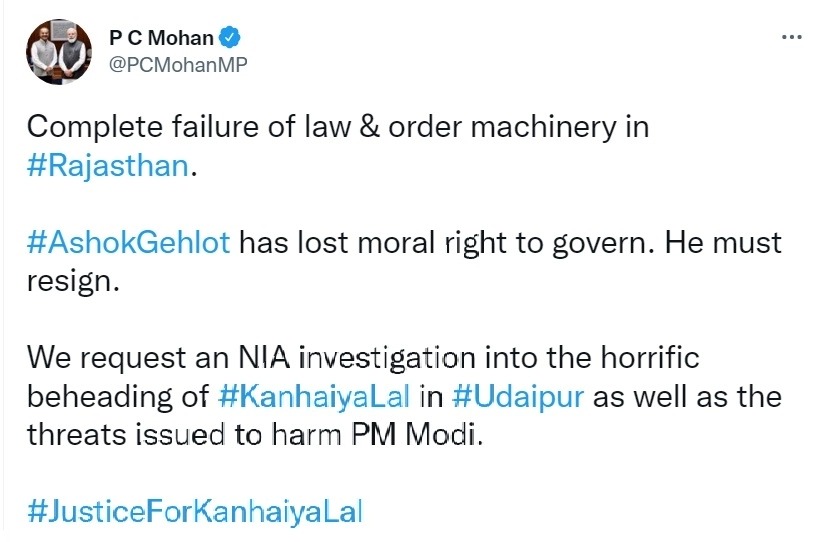This screenshot has width=813, height=542.
Task: Click the sentence "He must" before resign
Action: tap(725, 242)
